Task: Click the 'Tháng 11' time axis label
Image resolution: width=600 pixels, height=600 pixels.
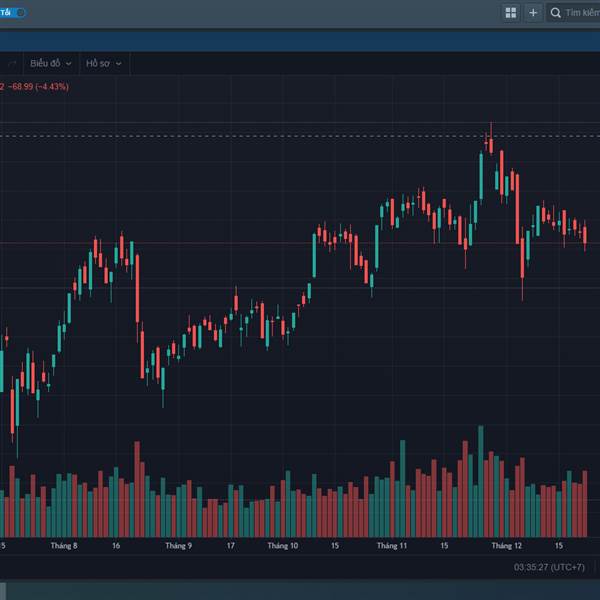Action: pos(392,546)
